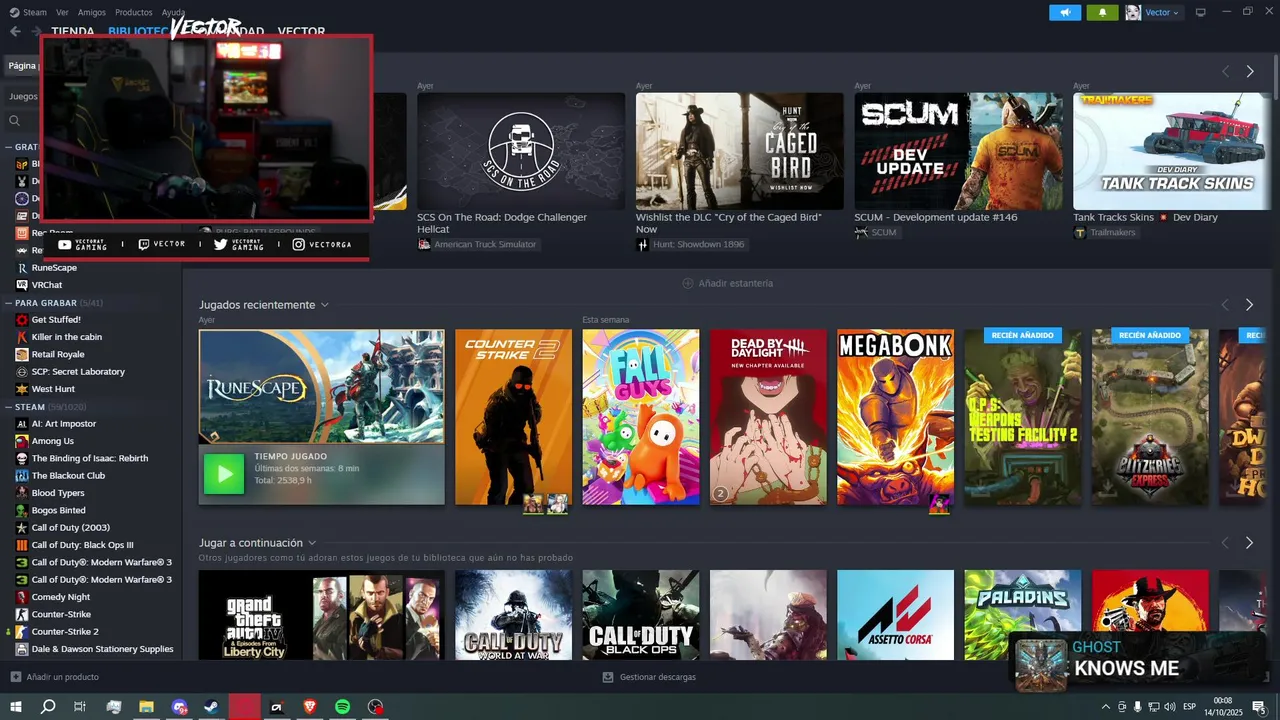The height and width of the screenshot is (720, 1280).
Task: Open the Ver menu
Action: (63, 12)
